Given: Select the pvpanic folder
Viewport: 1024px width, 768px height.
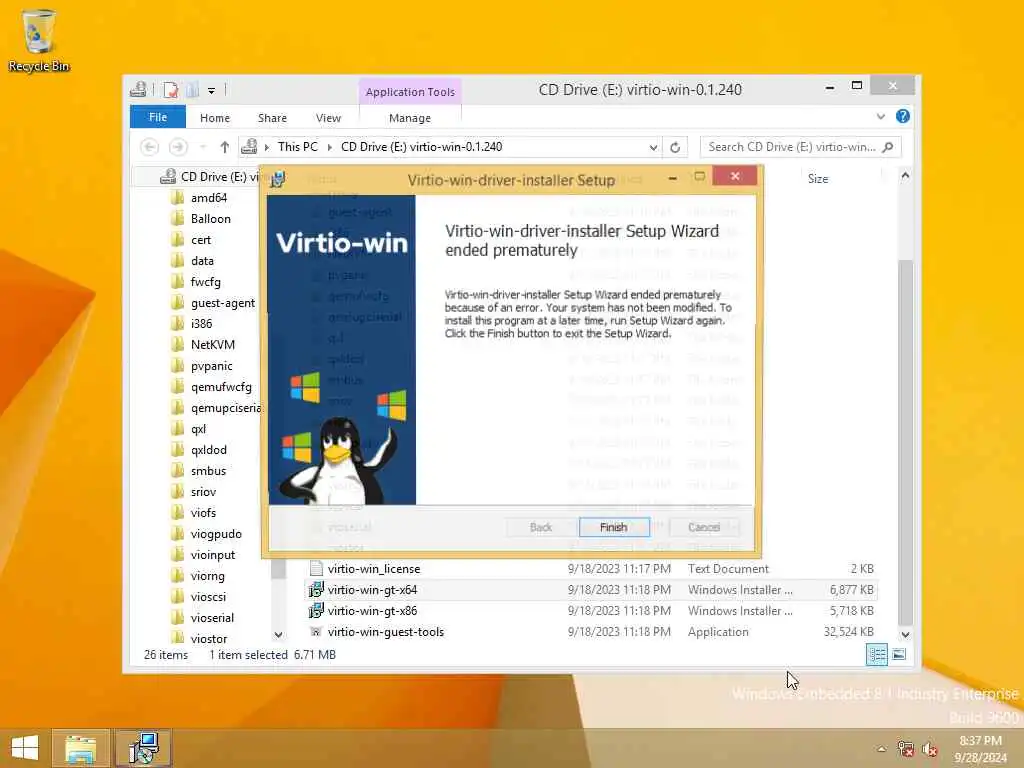Looking at the screenshot, I should point(212,366).
